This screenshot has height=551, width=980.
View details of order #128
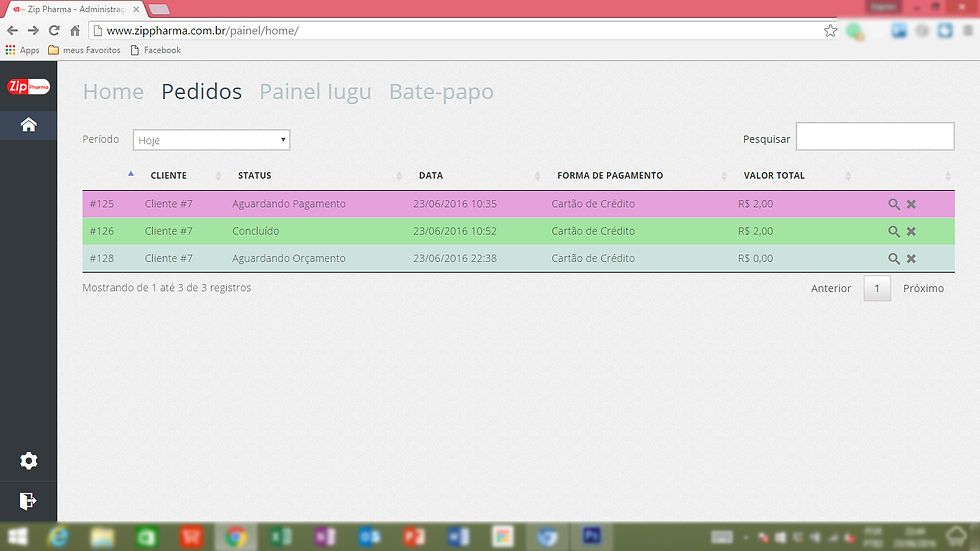pos(894,259)
